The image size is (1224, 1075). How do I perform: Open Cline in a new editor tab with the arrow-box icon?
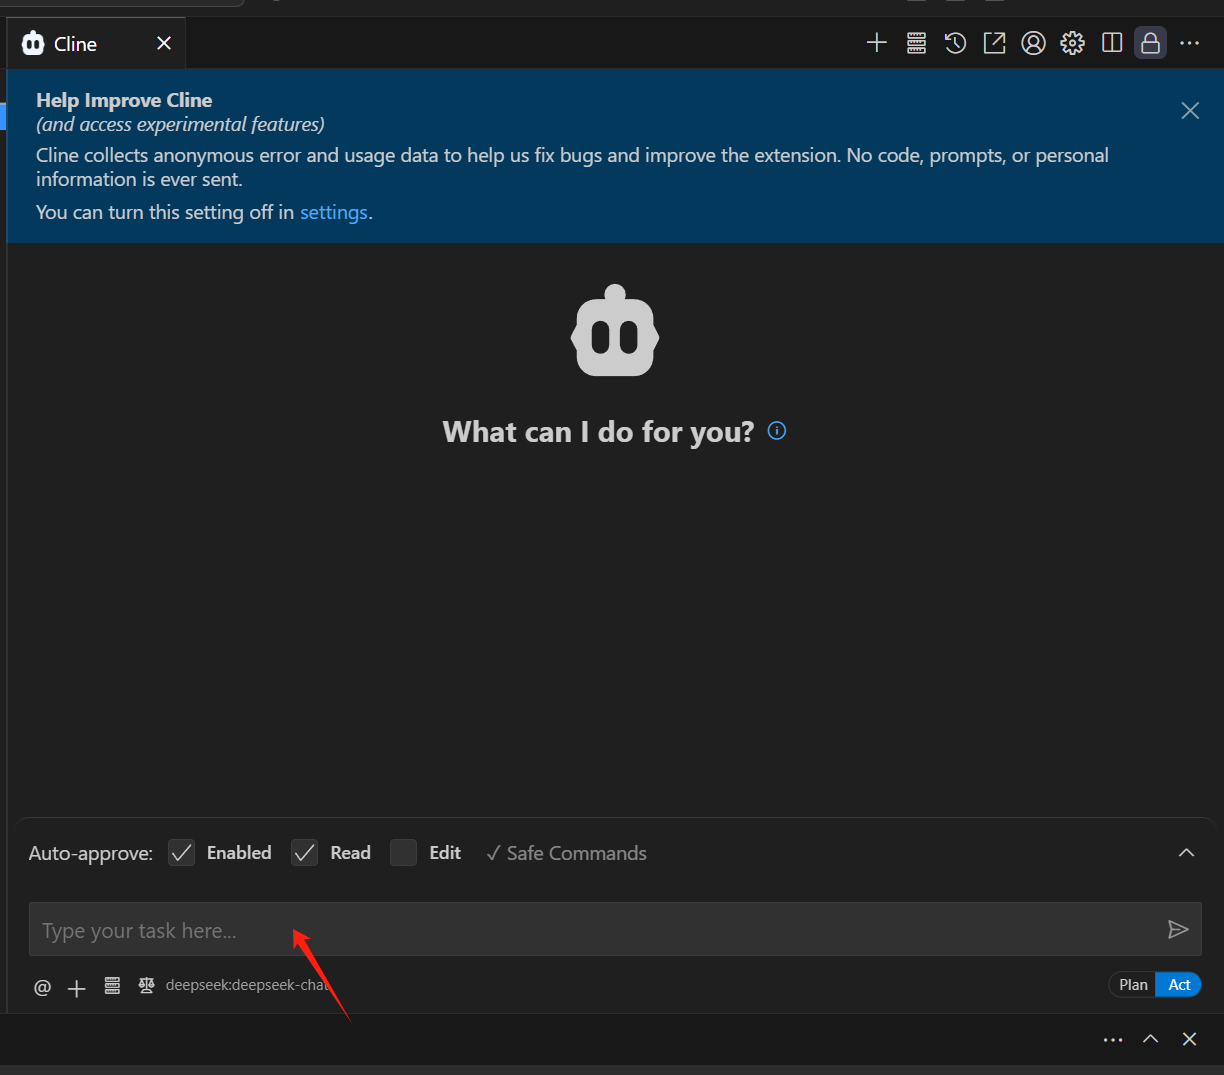994,43
